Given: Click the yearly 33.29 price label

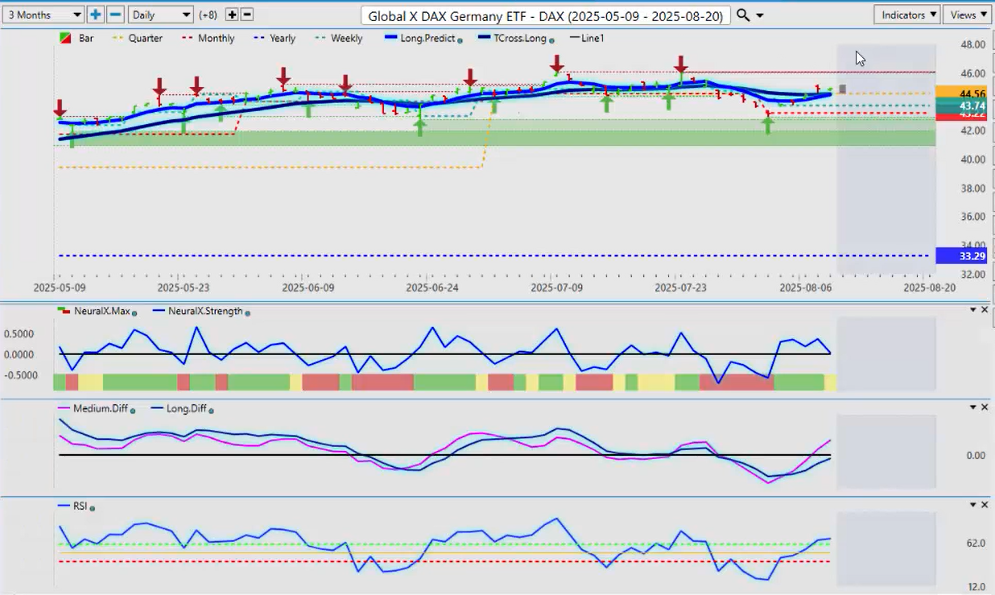Looking at the screenshot, I should [x=961, y=256].
